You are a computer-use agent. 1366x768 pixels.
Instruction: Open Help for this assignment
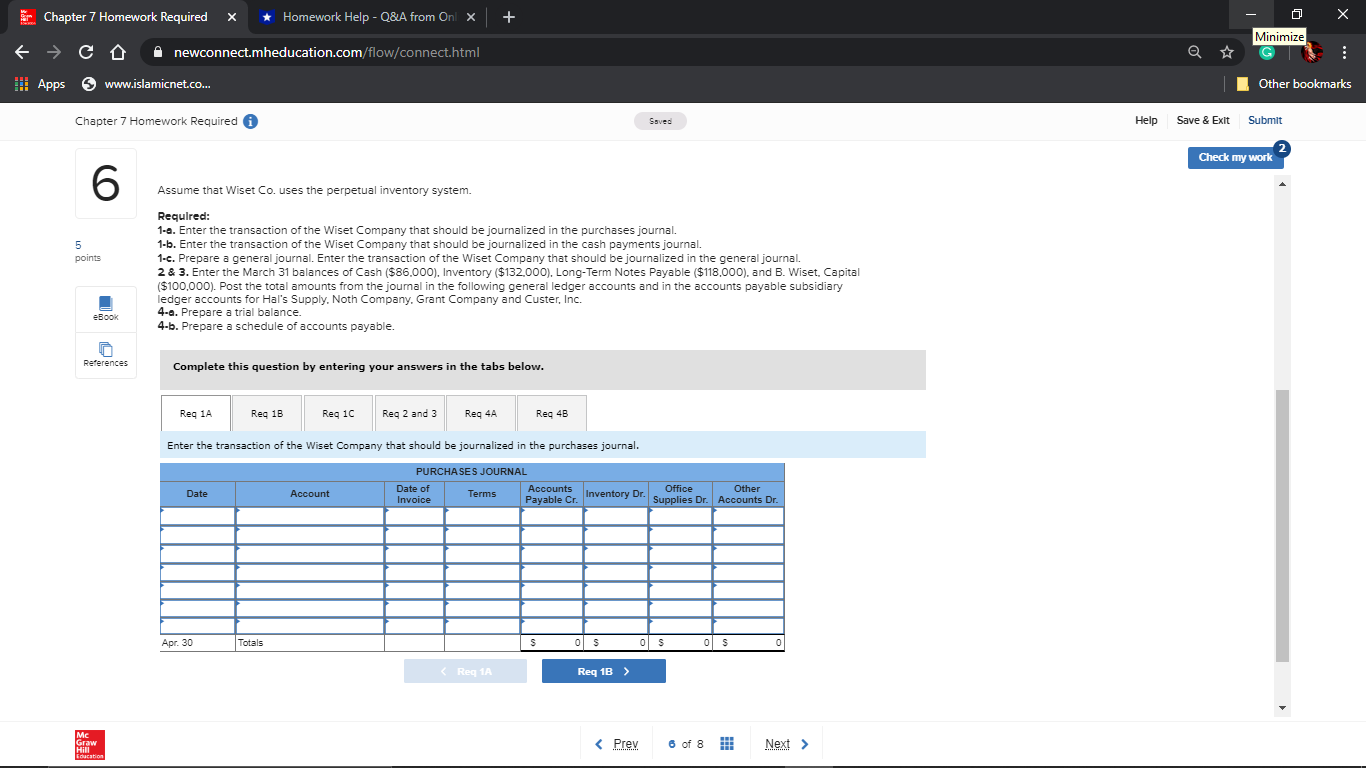(x=1146, y=120)
